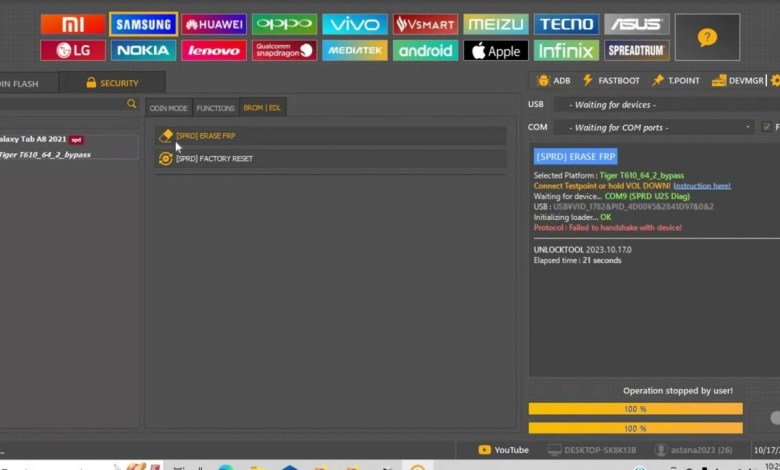The height and width of the screenshot is (470, 780).
Task: Click the DESKTOP-SK8K13B computer name
Action: point(592,450)
